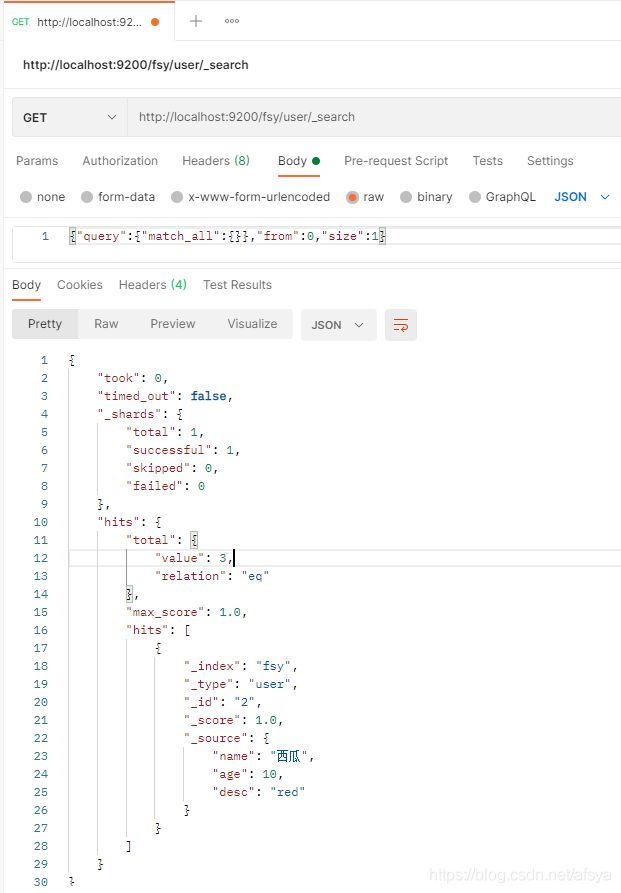Viewport: 621px width, 893px height.
Task: Open the response Cookies tab
Action: (x=80, y=285)
